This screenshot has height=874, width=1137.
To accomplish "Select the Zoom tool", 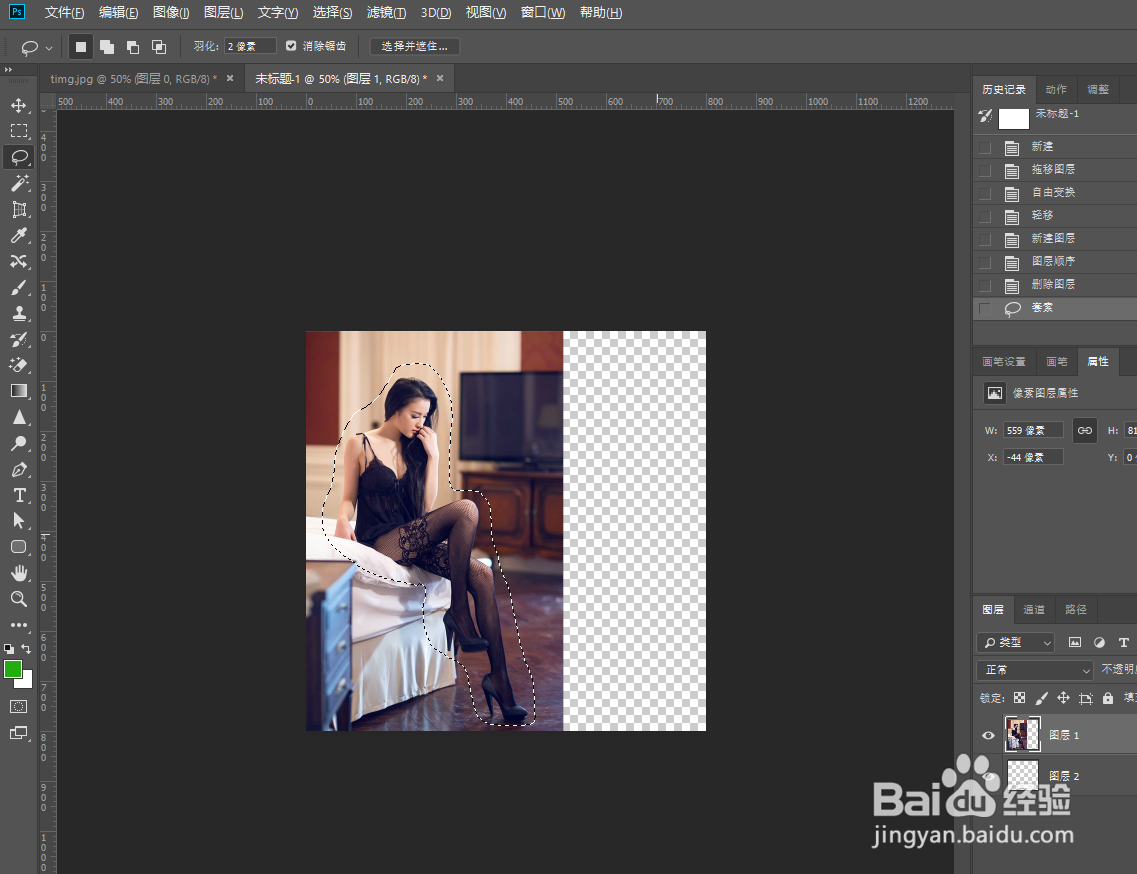I will (x=19, y=599).
